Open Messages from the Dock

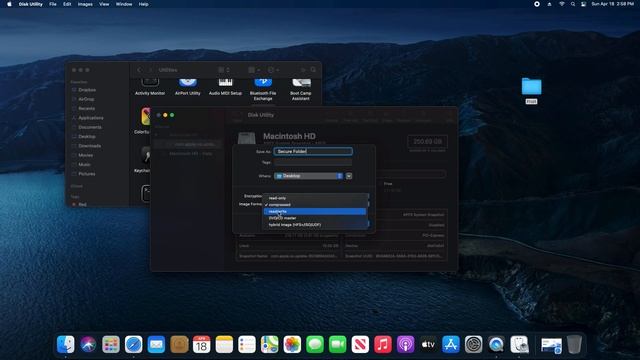tap(315, 345)
